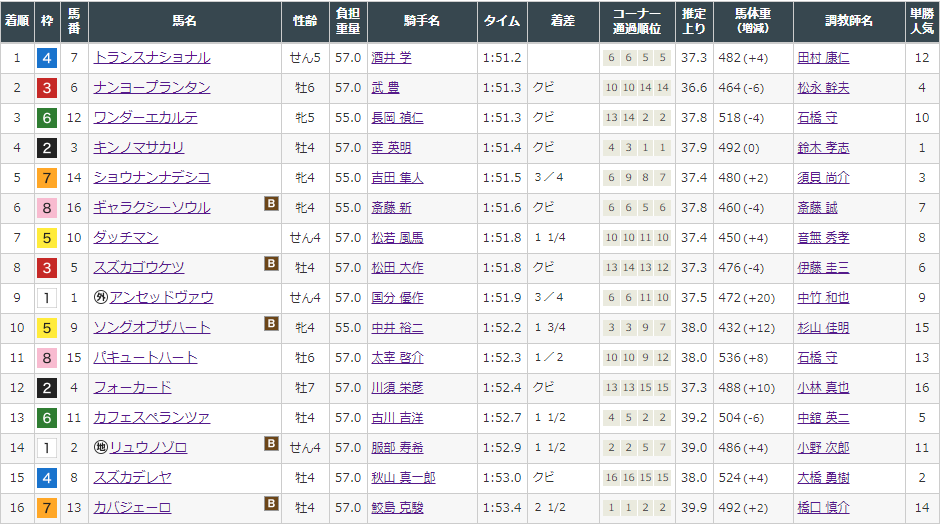Open trainer profile 田村 康仁
This screenshot has height=526, width=942.
point(823,58)
